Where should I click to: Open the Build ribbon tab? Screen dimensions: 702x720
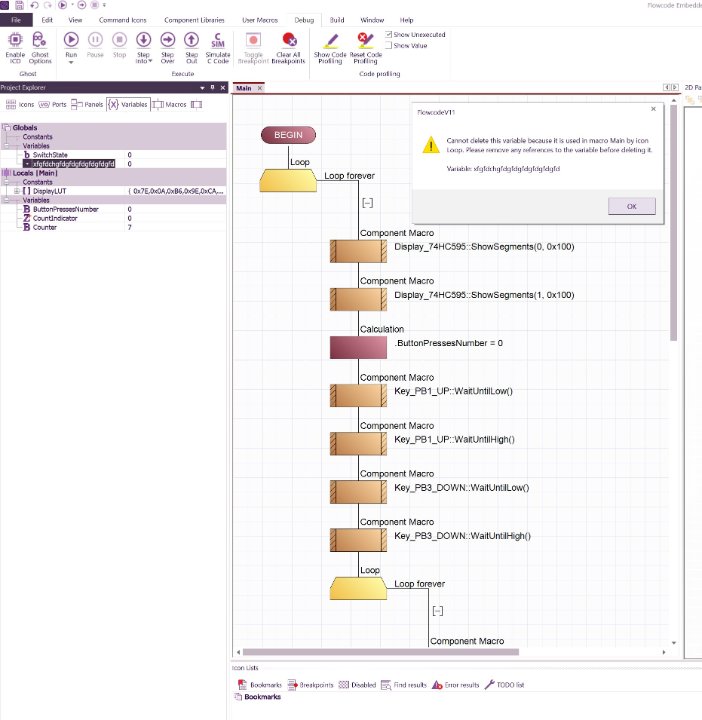coord(337,20)
